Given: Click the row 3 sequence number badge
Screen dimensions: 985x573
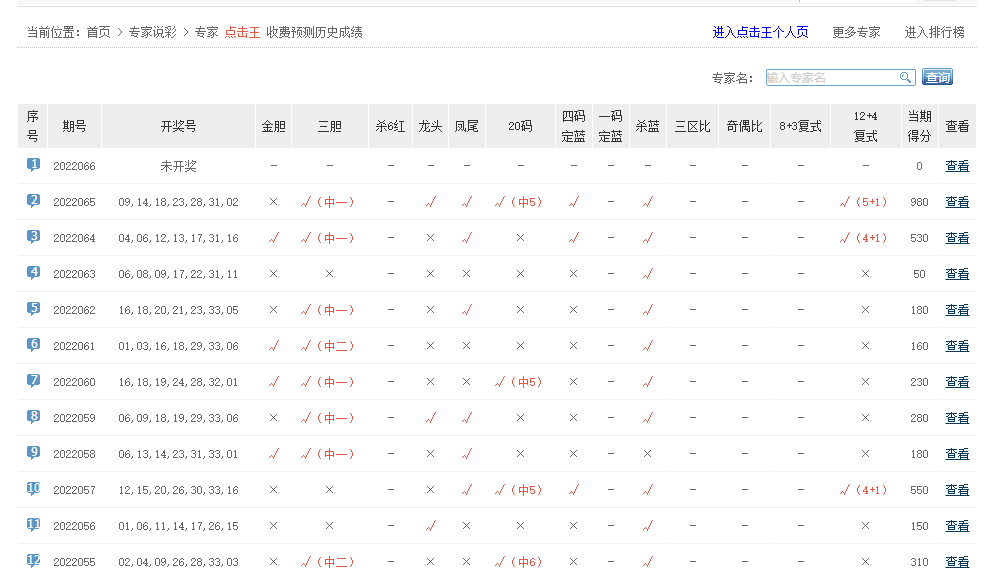Looking at the screenshot, I should point(33,237).
